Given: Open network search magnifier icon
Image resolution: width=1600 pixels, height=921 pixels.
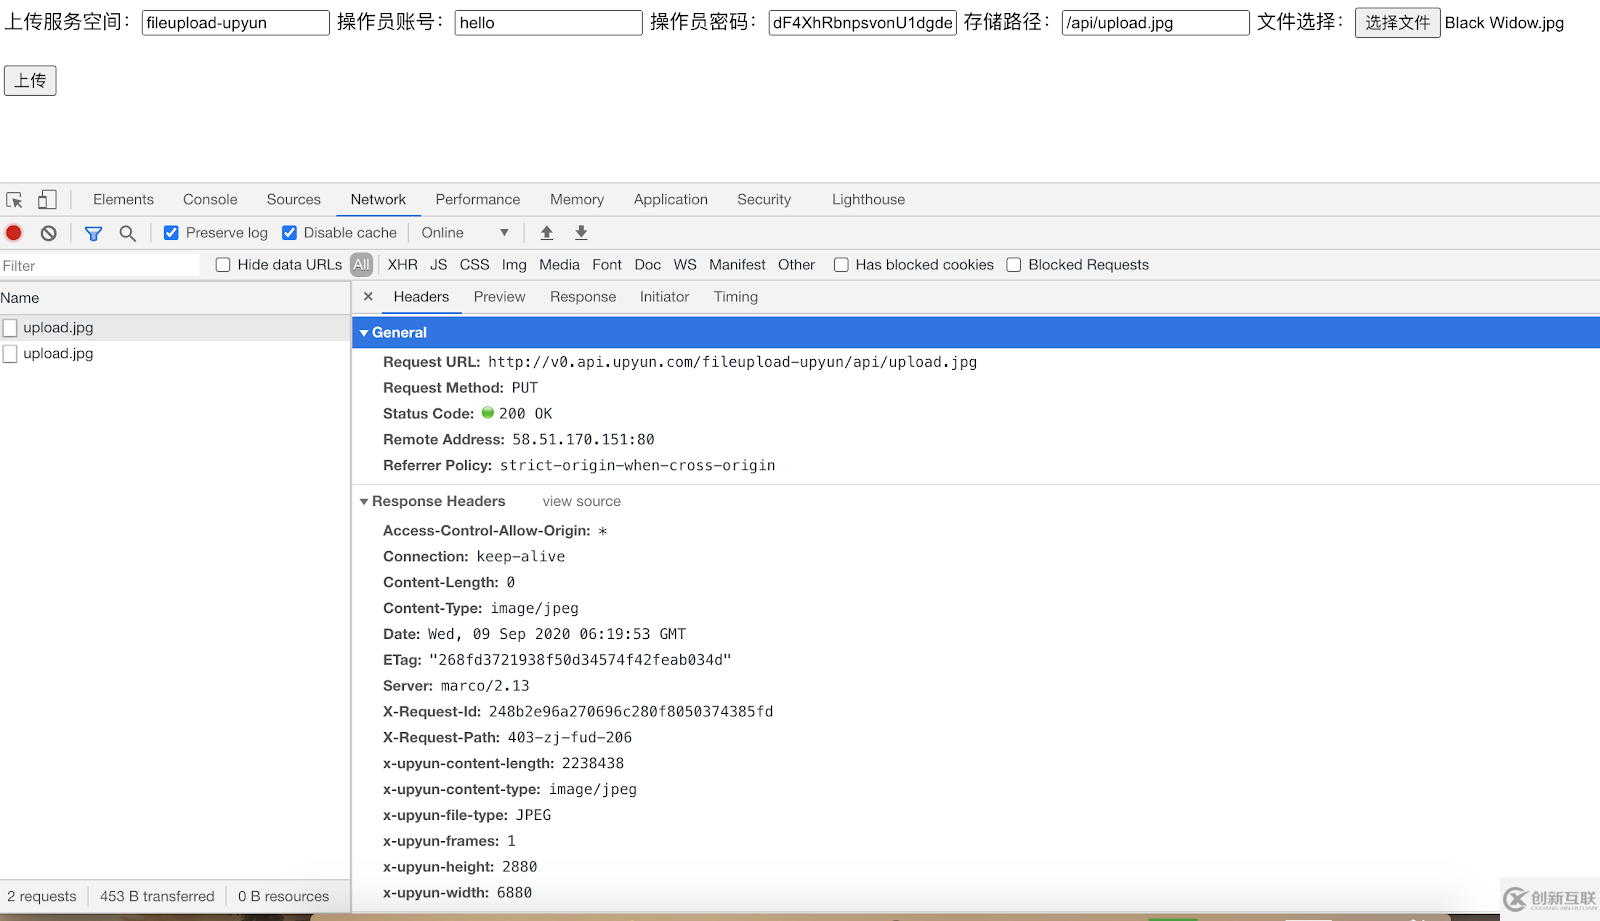Looking at the screenshot, I should tap(127, 233).
